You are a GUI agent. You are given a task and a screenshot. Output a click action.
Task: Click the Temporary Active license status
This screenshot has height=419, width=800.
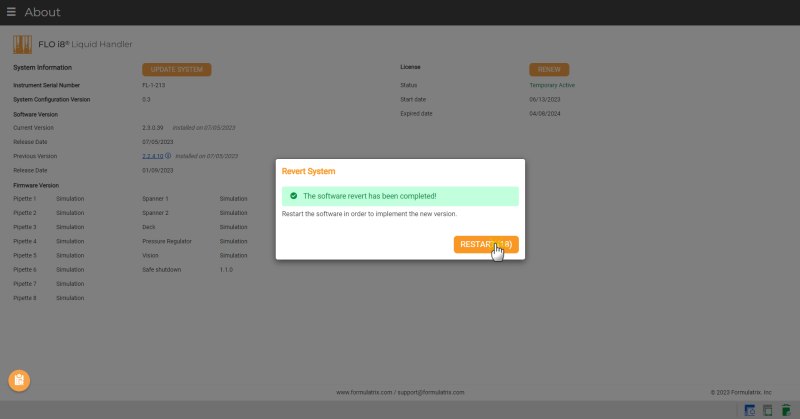pyautogui.click(x=552, y=85)
